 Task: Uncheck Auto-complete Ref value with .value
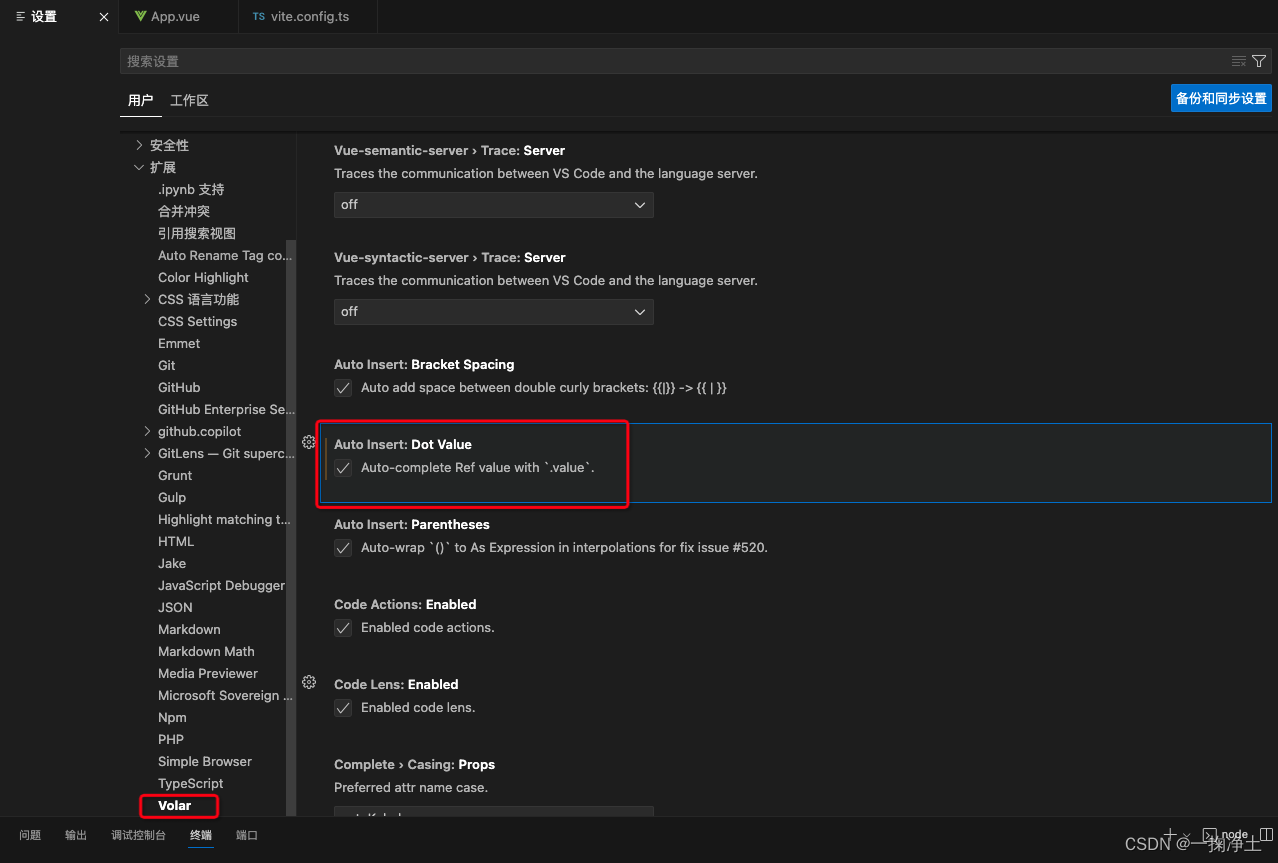tap(343, 468)
